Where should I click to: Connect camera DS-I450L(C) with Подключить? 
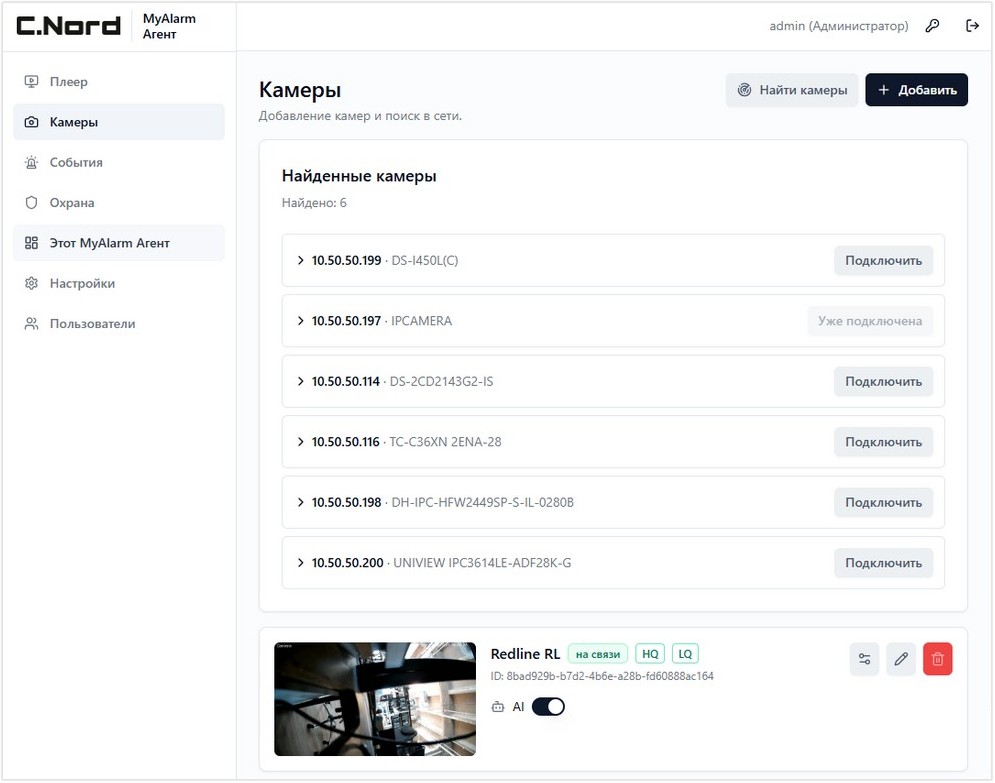tap(883, 261)
